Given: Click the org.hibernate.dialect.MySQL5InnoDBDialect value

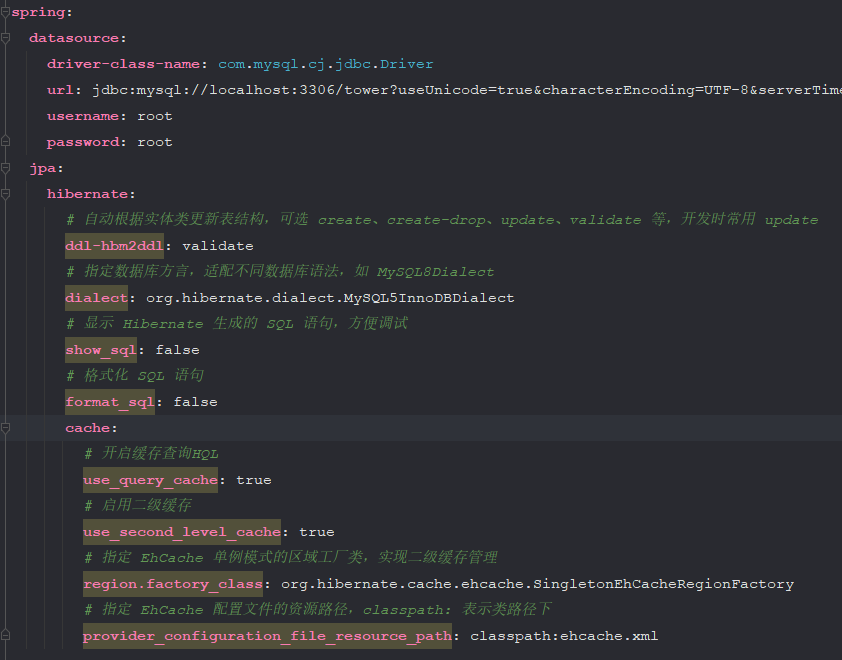Looking at the screenshot, I should tap(330, 298).
